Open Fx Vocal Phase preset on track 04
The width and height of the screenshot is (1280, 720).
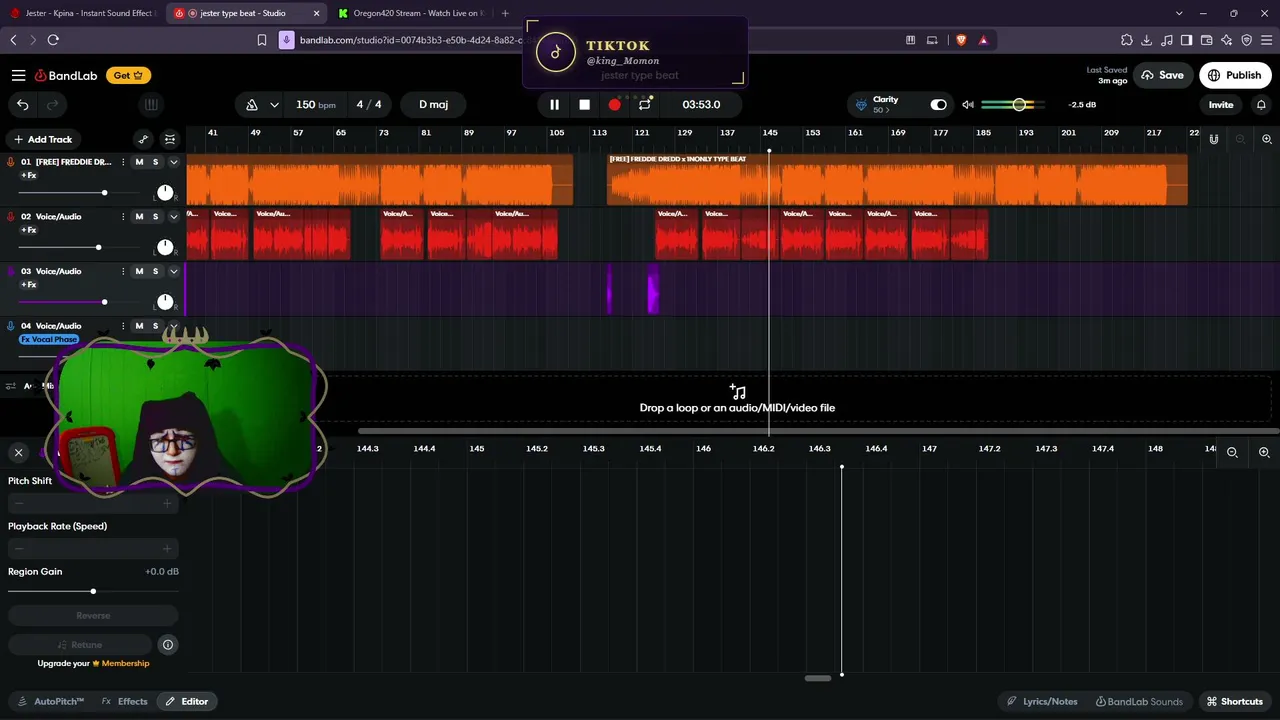pyautogui.click(x=49, y=340)
